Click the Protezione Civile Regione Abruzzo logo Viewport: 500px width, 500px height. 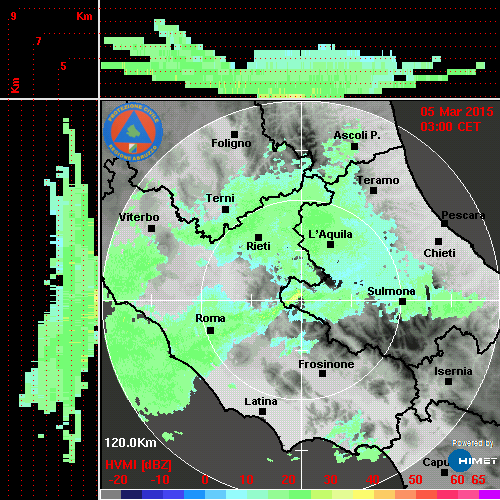click(x=133, y=132)
